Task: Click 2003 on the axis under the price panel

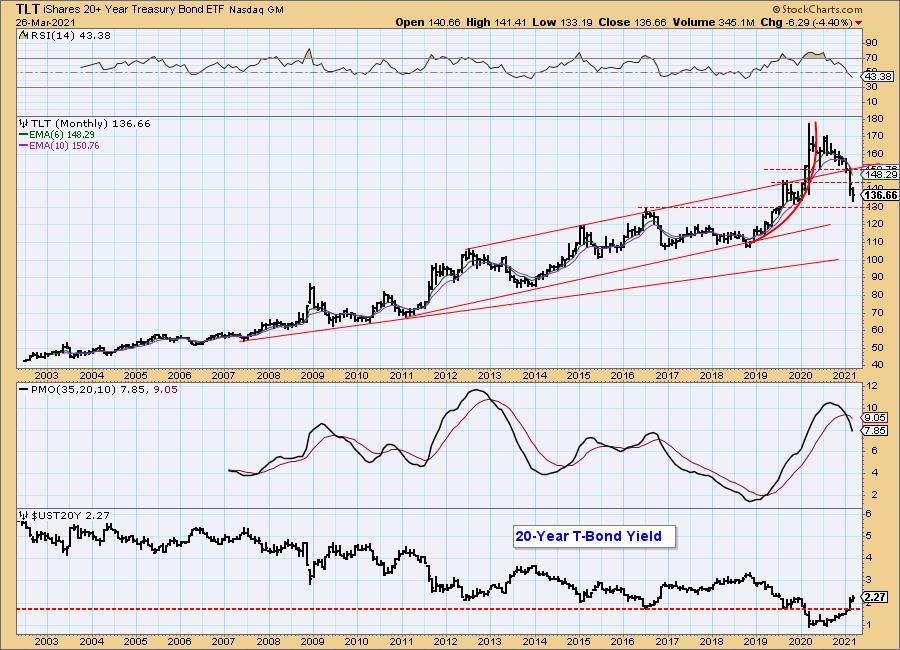Action: [x=46, y=376]
